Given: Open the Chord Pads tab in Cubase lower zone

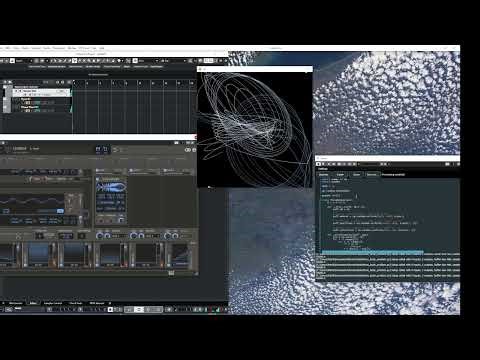Looking at the screenshot, I should tap(76, 303).
